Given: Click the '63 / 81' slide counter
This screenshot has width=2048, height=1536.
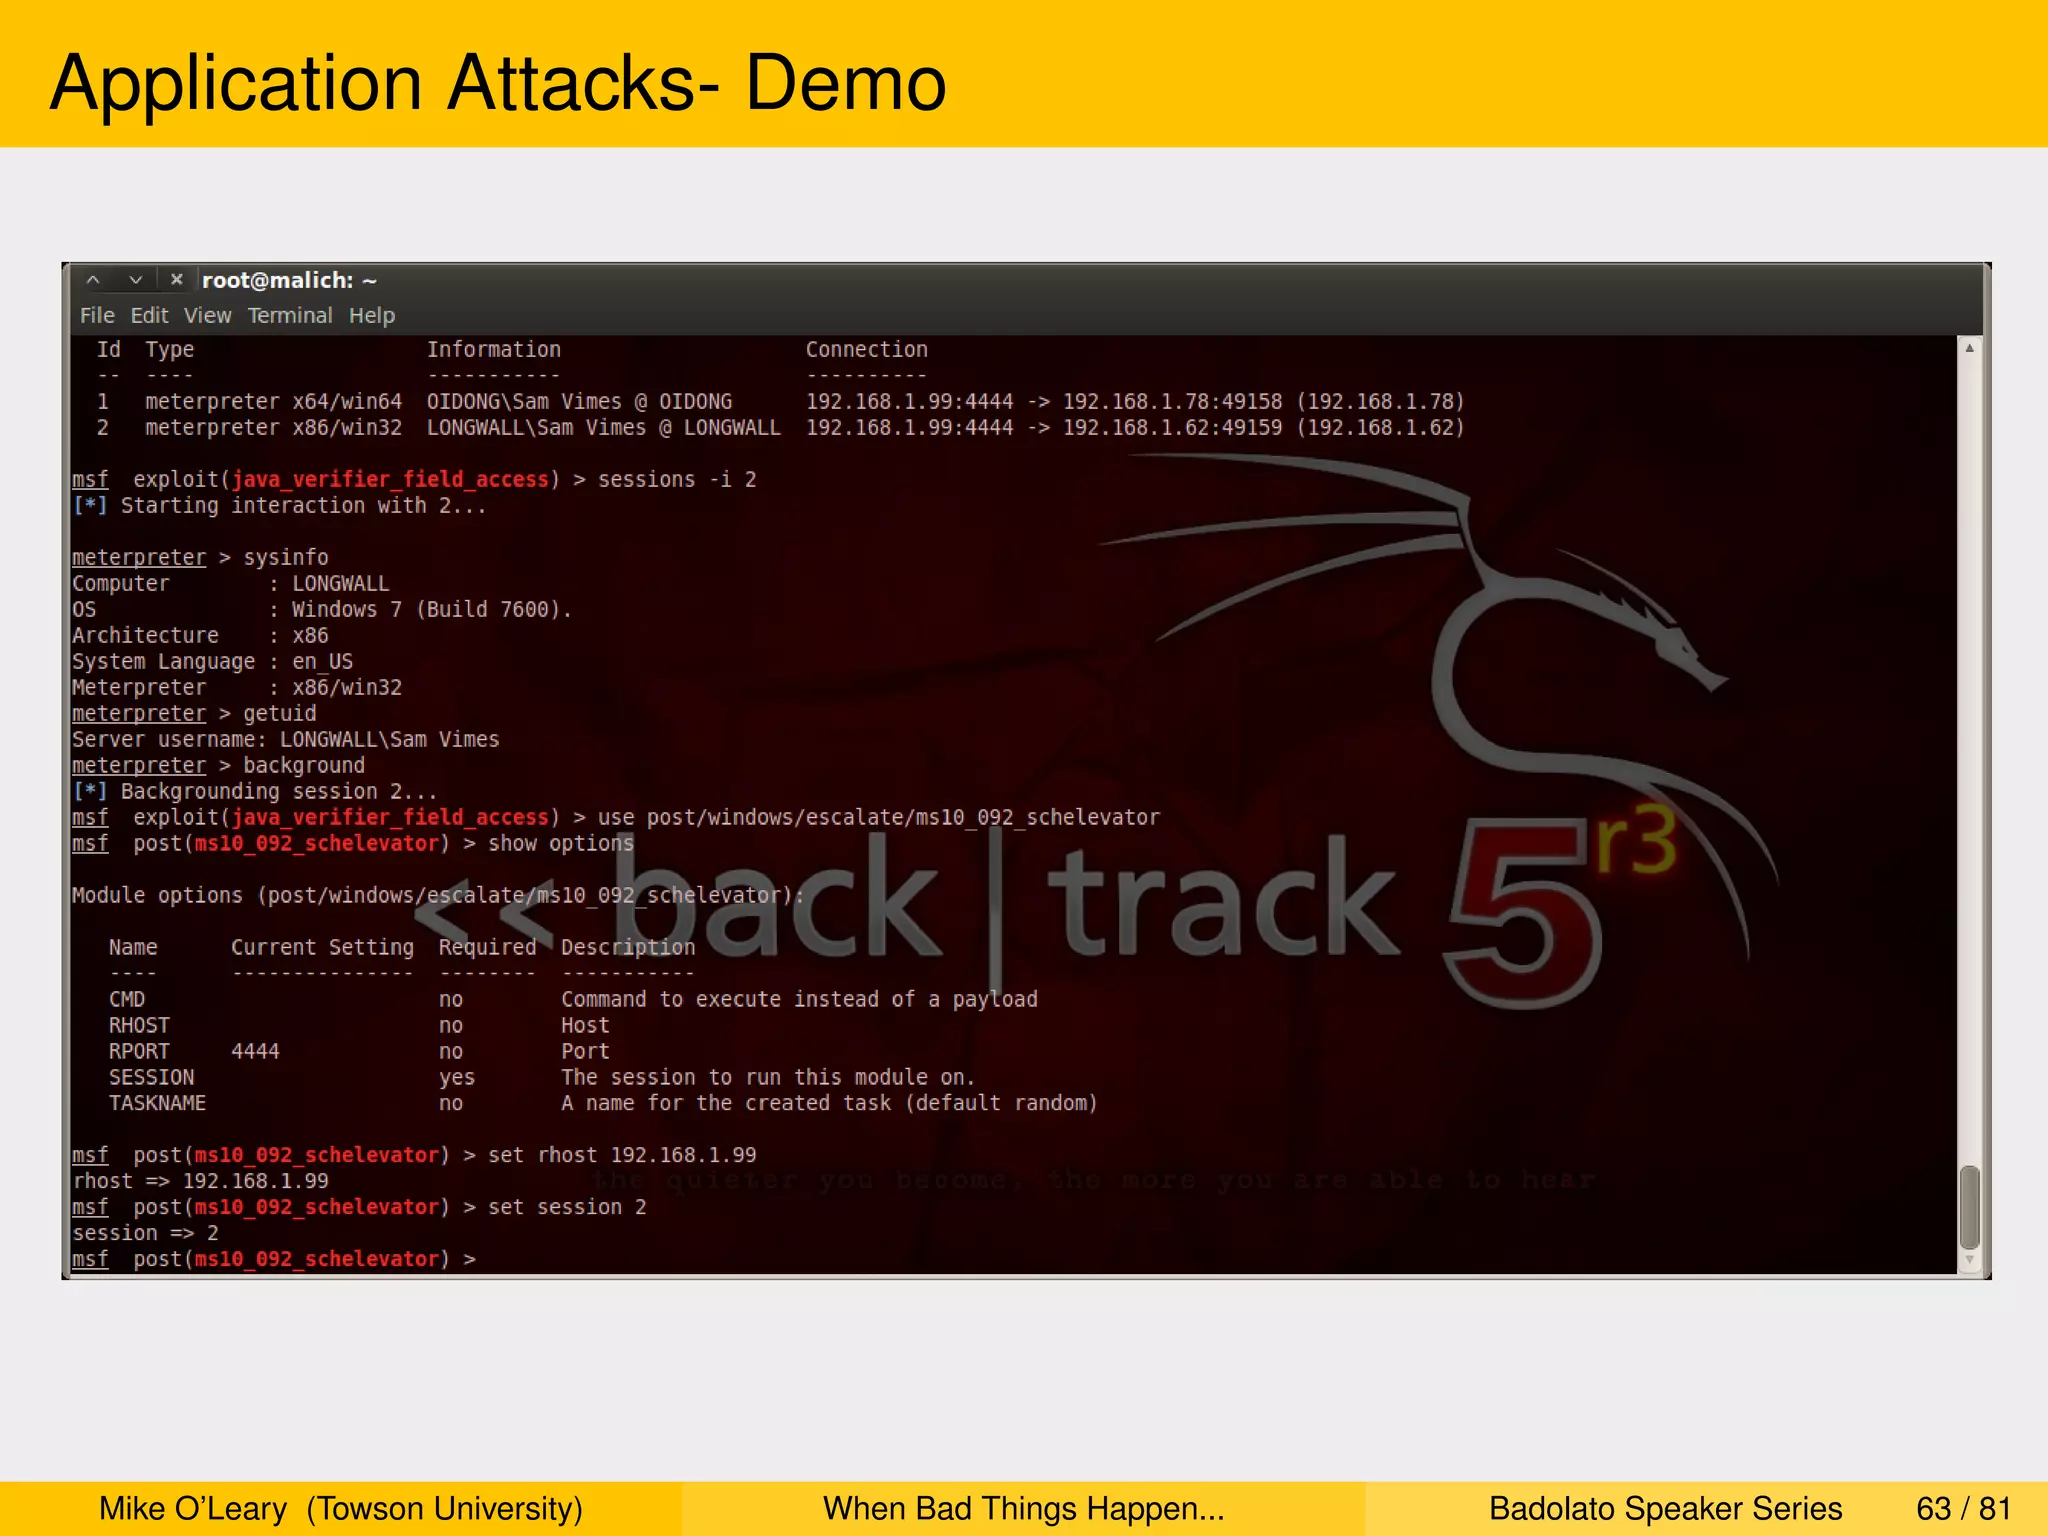Looking at the screenshot, I should (x=1963, y=1508).
